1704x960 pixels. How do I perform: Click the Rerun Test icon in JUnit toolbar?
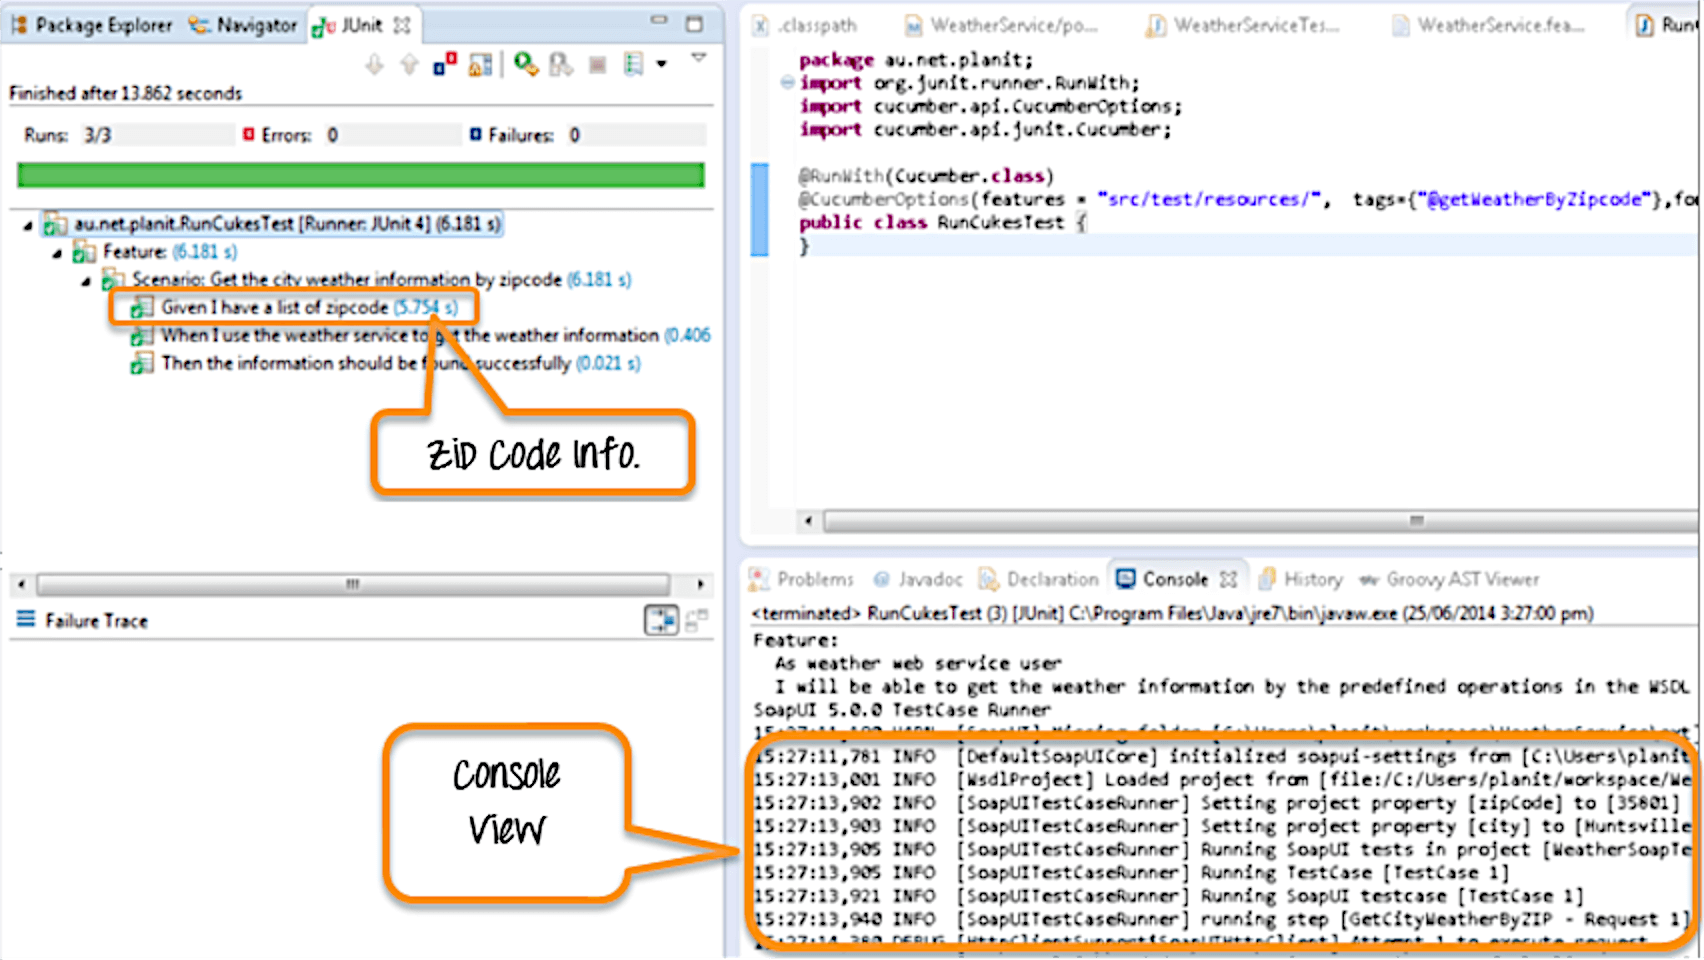[525, 65]
